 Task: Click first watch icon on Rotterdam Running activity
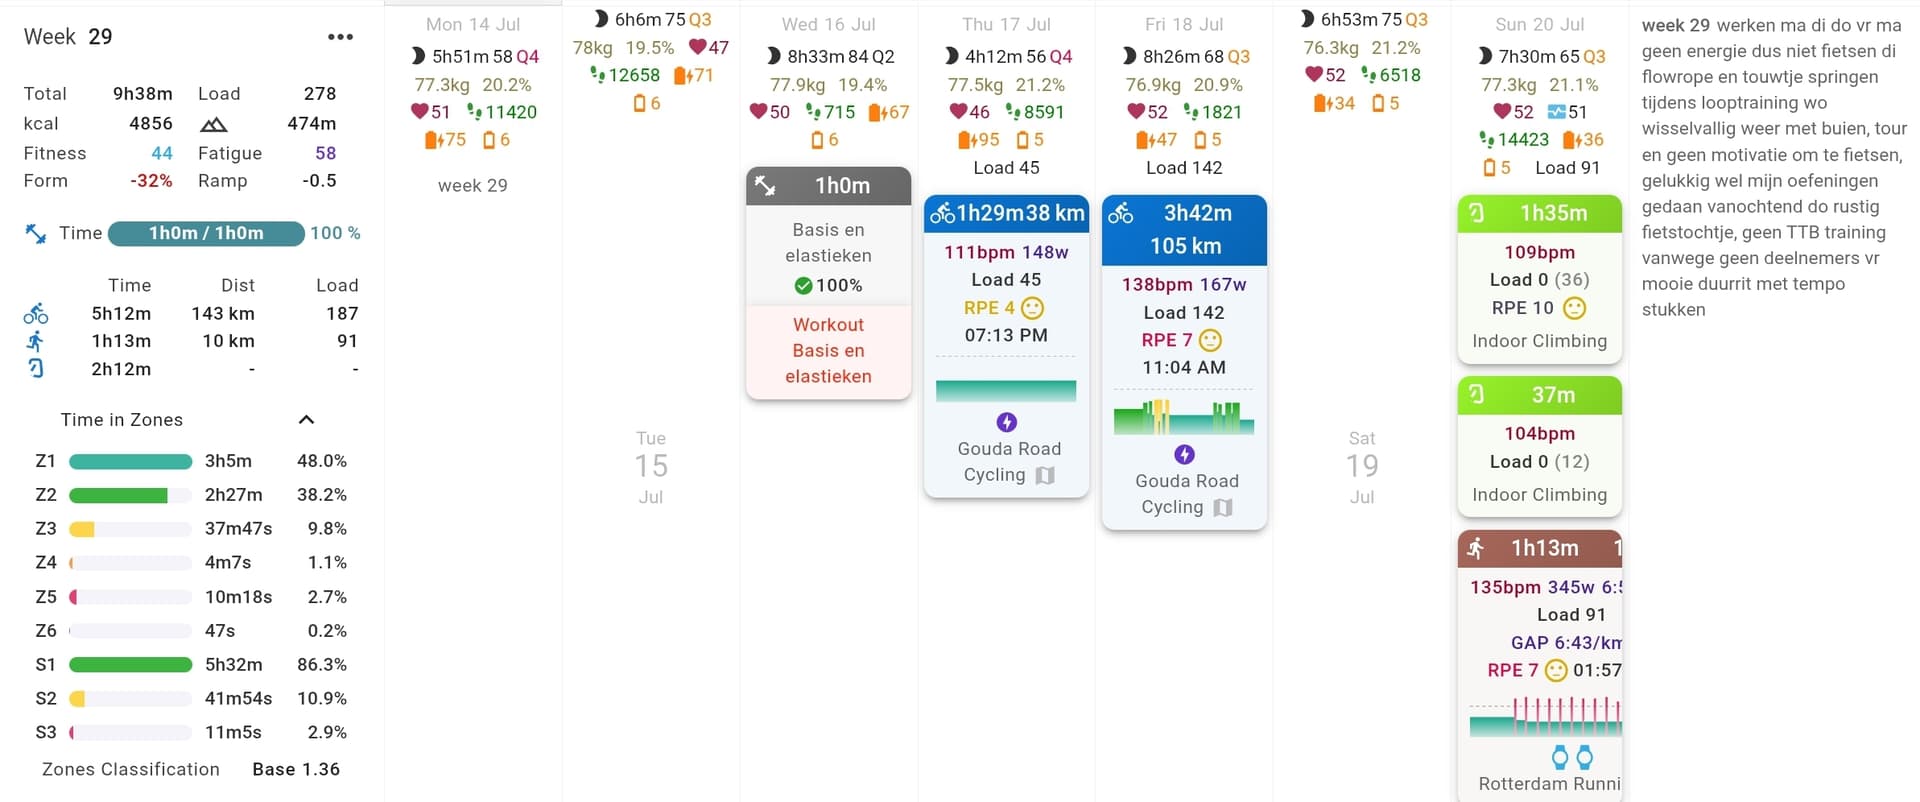point(1559,756)
